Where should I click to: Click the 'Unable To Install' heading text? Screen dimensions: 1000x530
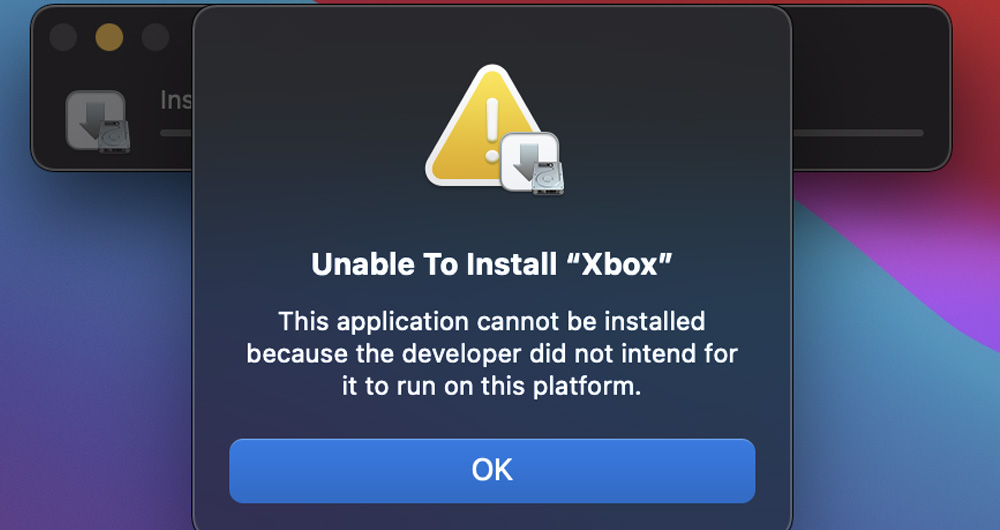434,264
